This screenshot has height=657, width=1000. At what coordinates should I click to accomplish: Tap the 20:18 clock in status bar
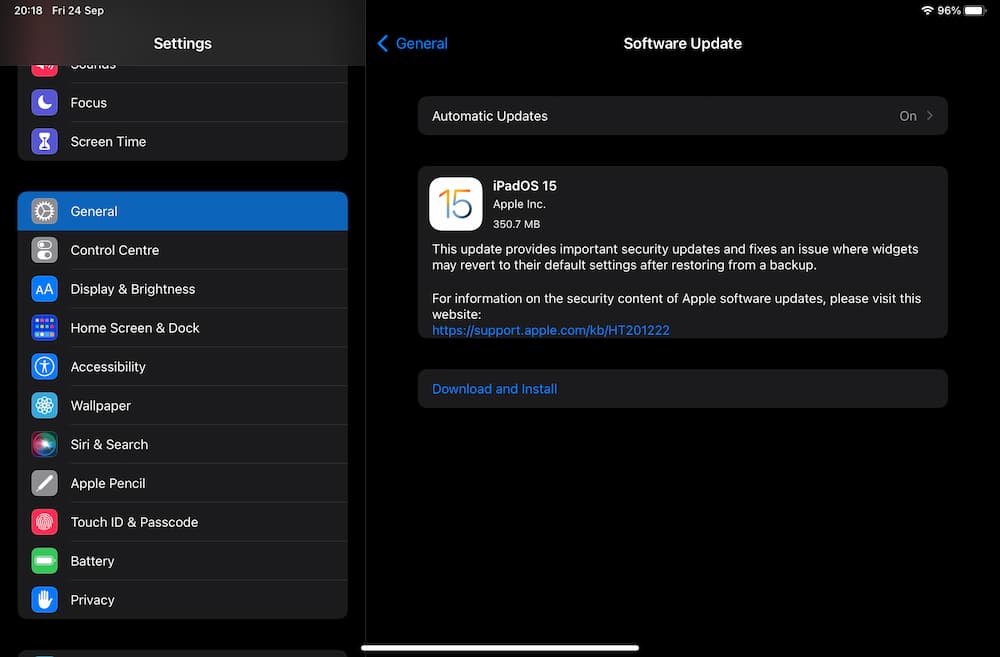28,10
